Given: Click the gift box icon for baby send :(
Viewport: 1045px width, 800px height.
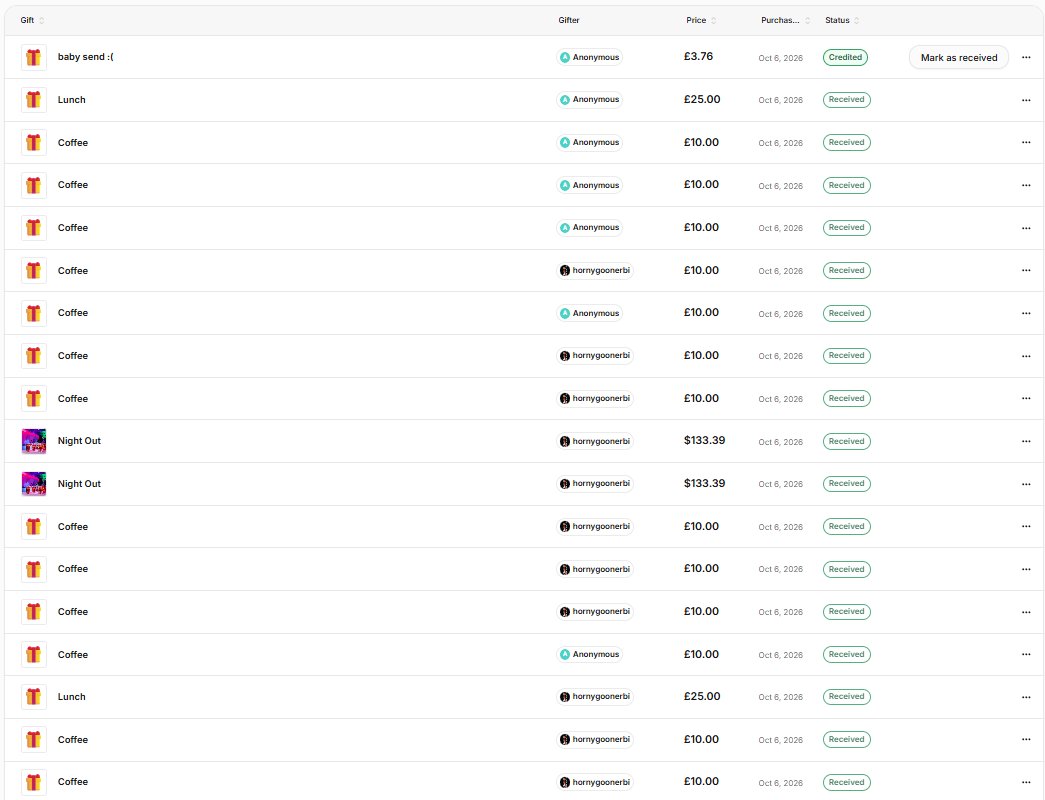Looking at the screenshot, I should (34, 57).
